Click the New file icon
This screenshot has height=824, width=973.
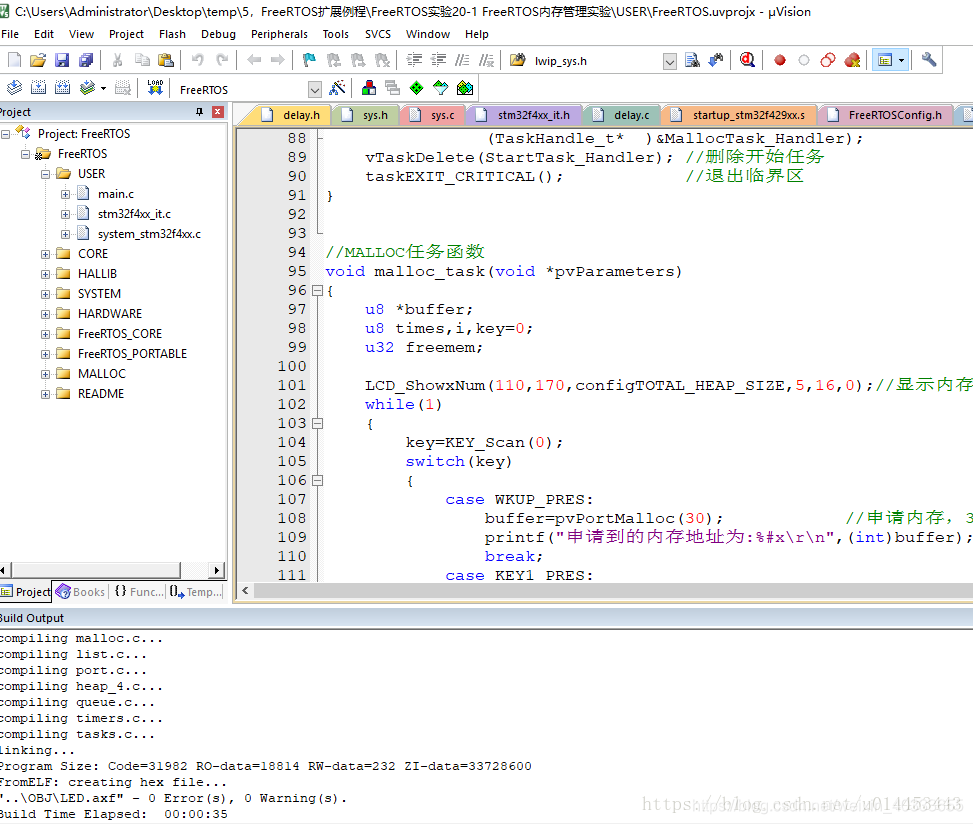pyautogui.click(x=14, y=60)
